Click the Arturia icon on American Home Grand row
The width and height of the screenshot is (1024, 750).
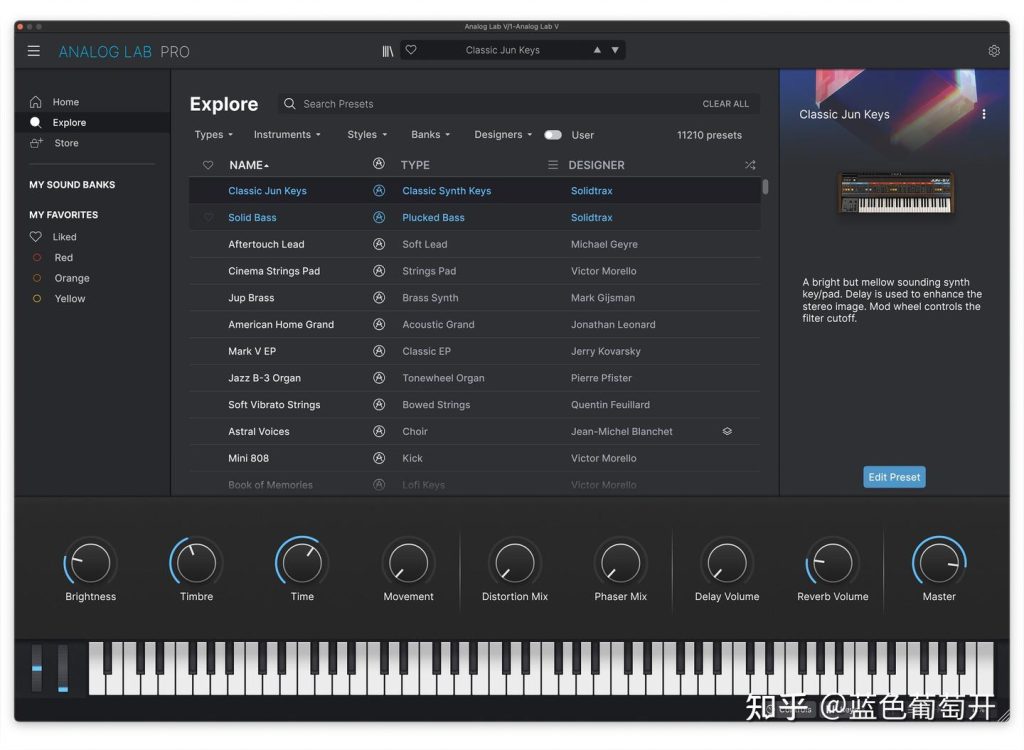point(379,325)
